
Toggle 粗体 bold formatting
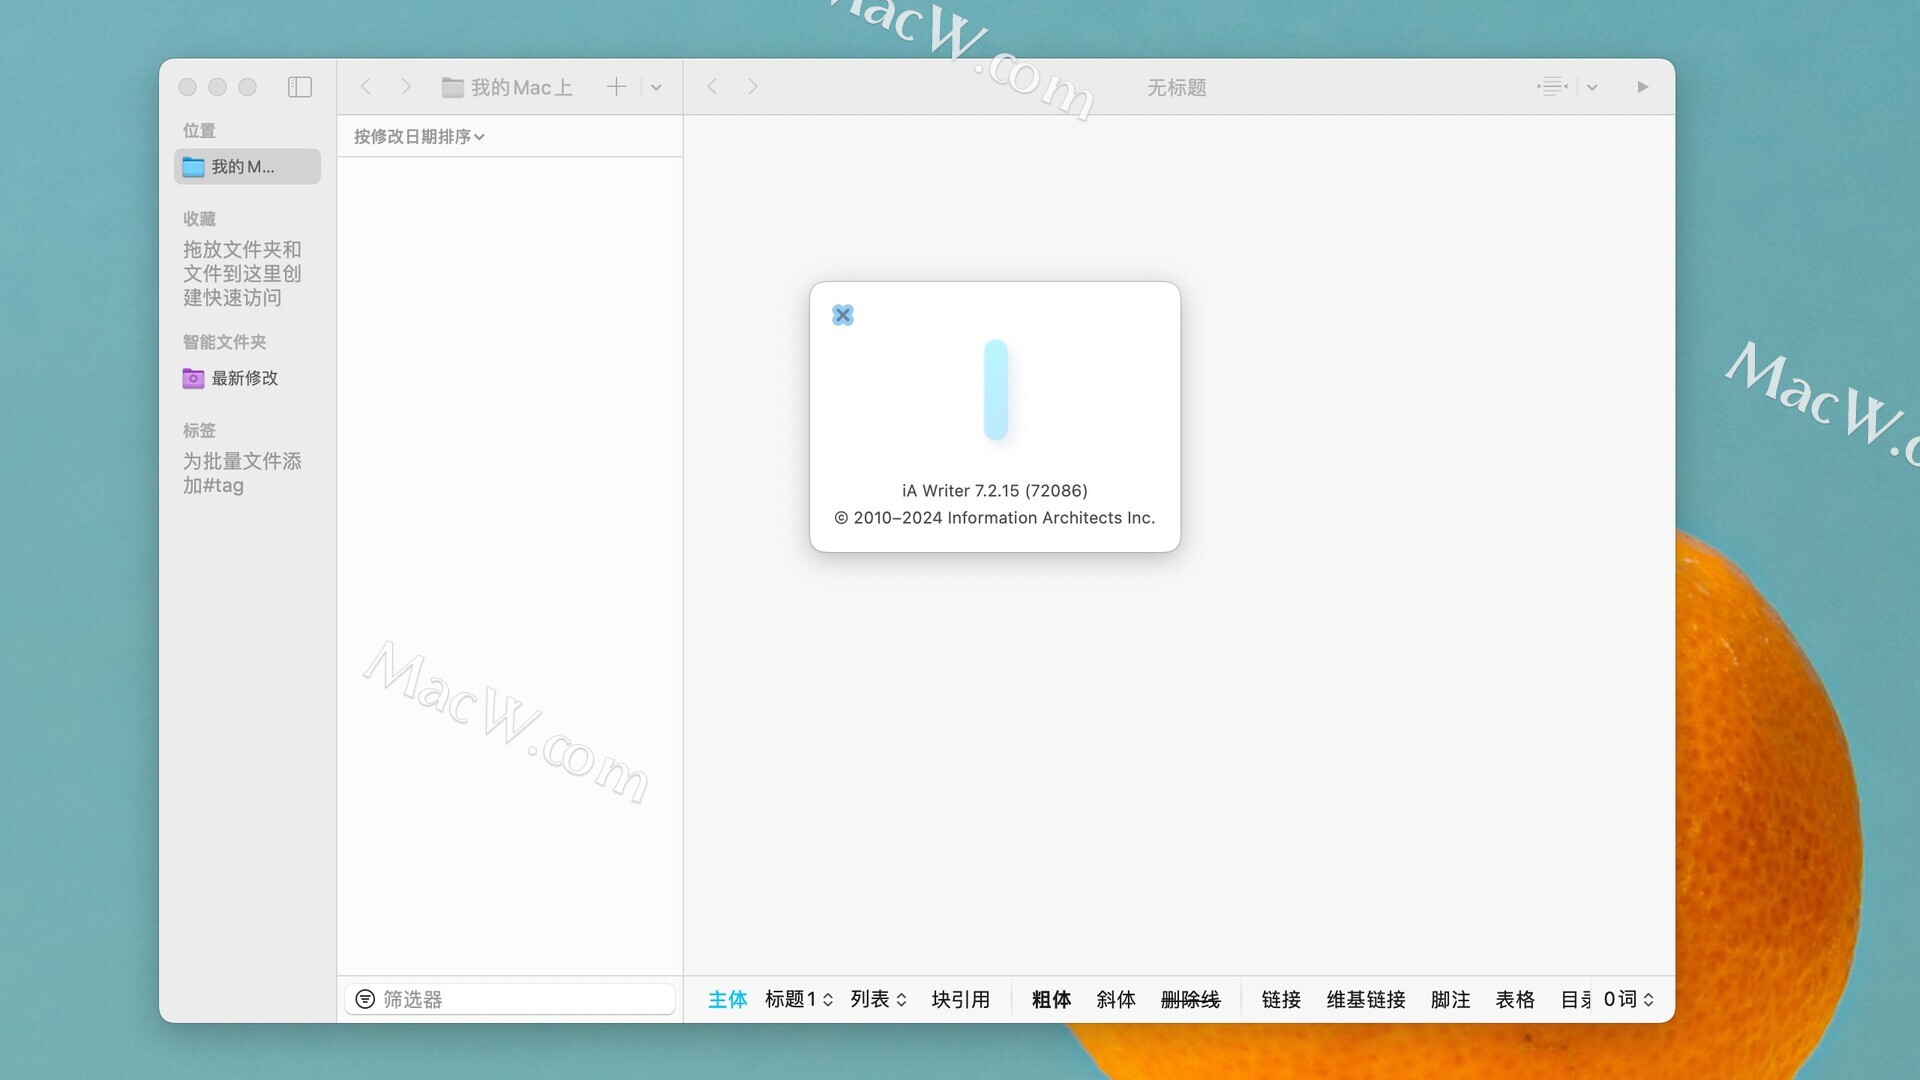point(1051,999)
